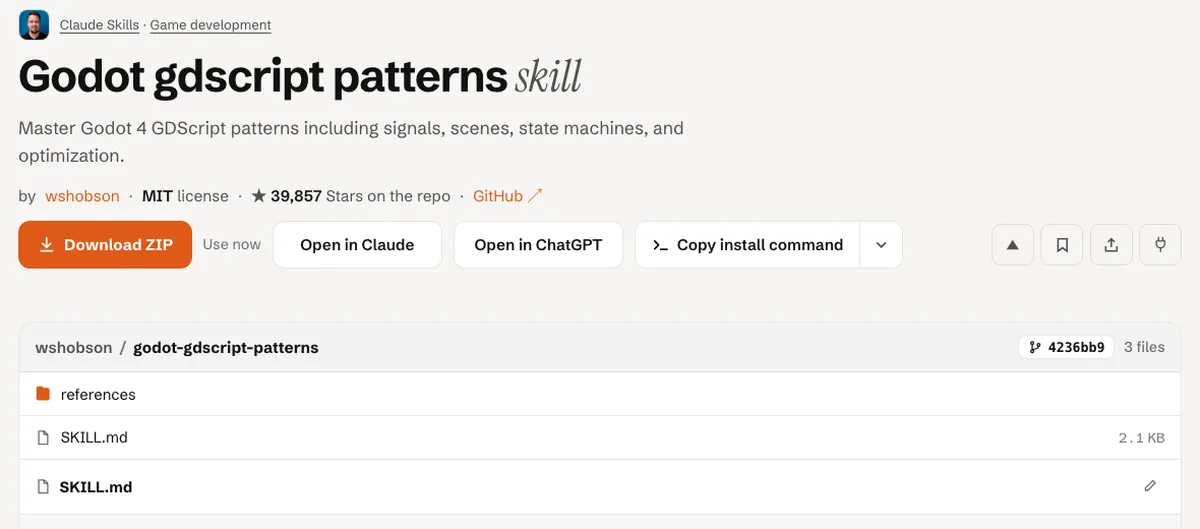Open the GitHub repository link
This screenshot has height=529, width=1200.
click(x=507, y=196)
